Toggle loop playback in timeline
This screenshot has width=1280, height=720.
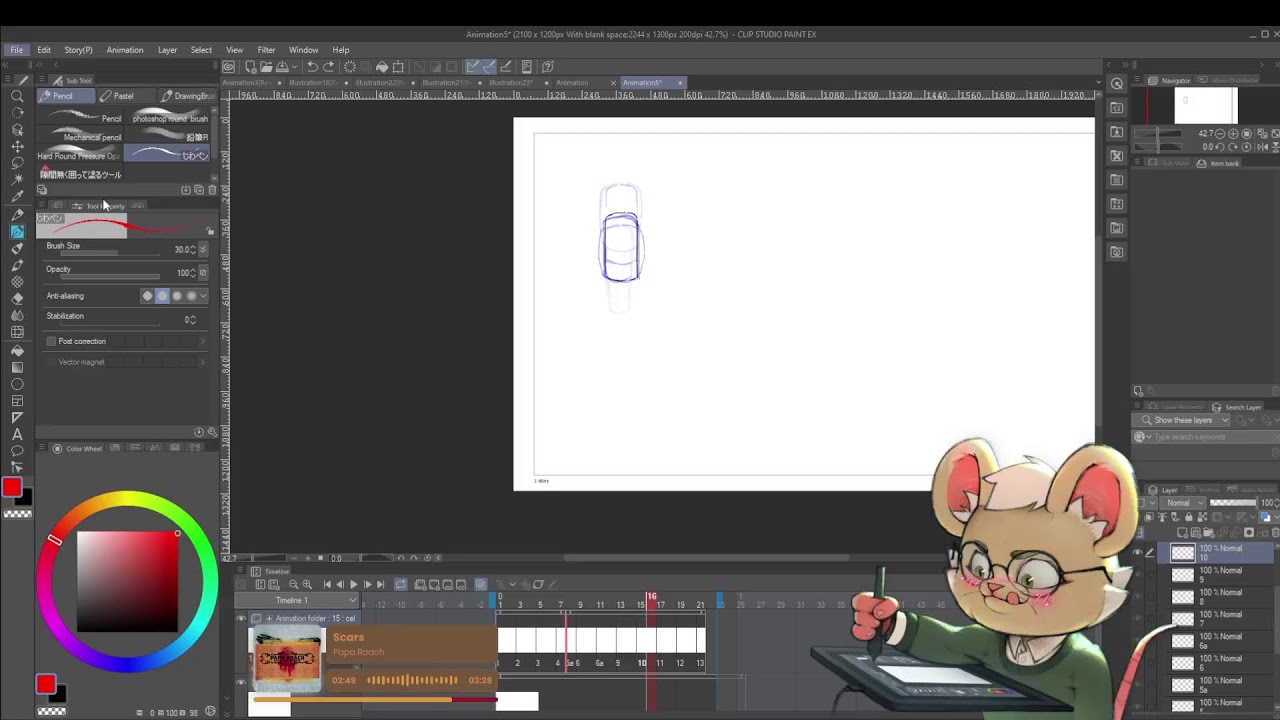400,584
